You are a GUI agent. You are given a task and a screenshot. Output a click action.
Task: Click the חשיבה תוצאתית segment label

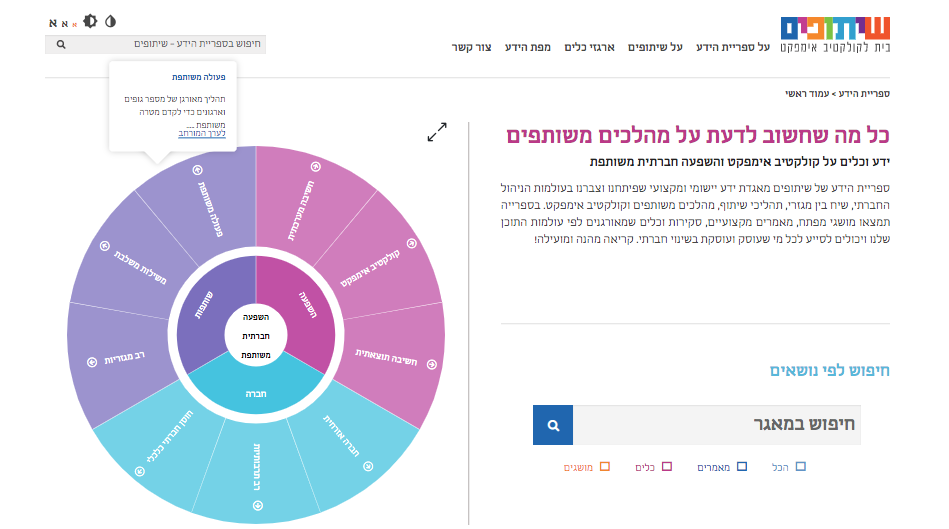click(x=386, y=357)
